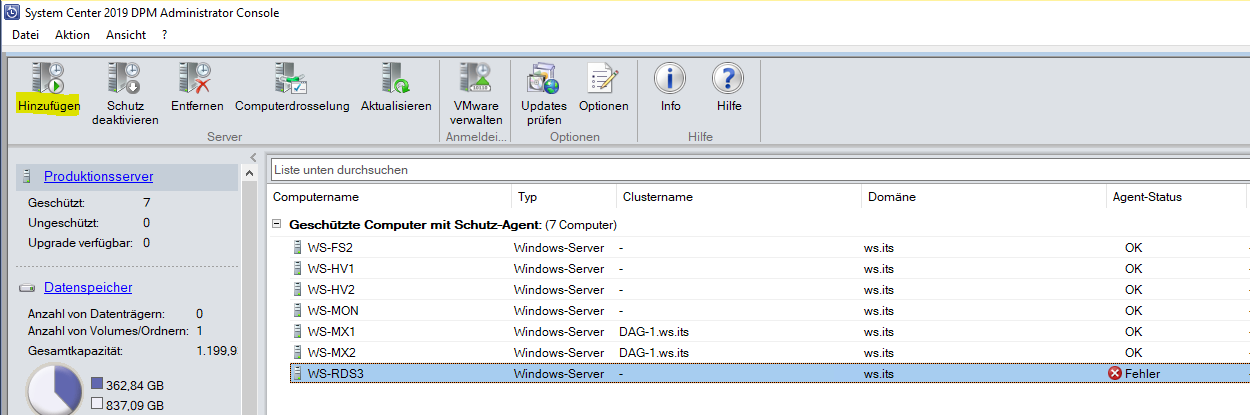Click Schutz deaktivieren toolbar icon
Image resolution: width=1250 pixels, height=415 pixels.
[125, 78]
